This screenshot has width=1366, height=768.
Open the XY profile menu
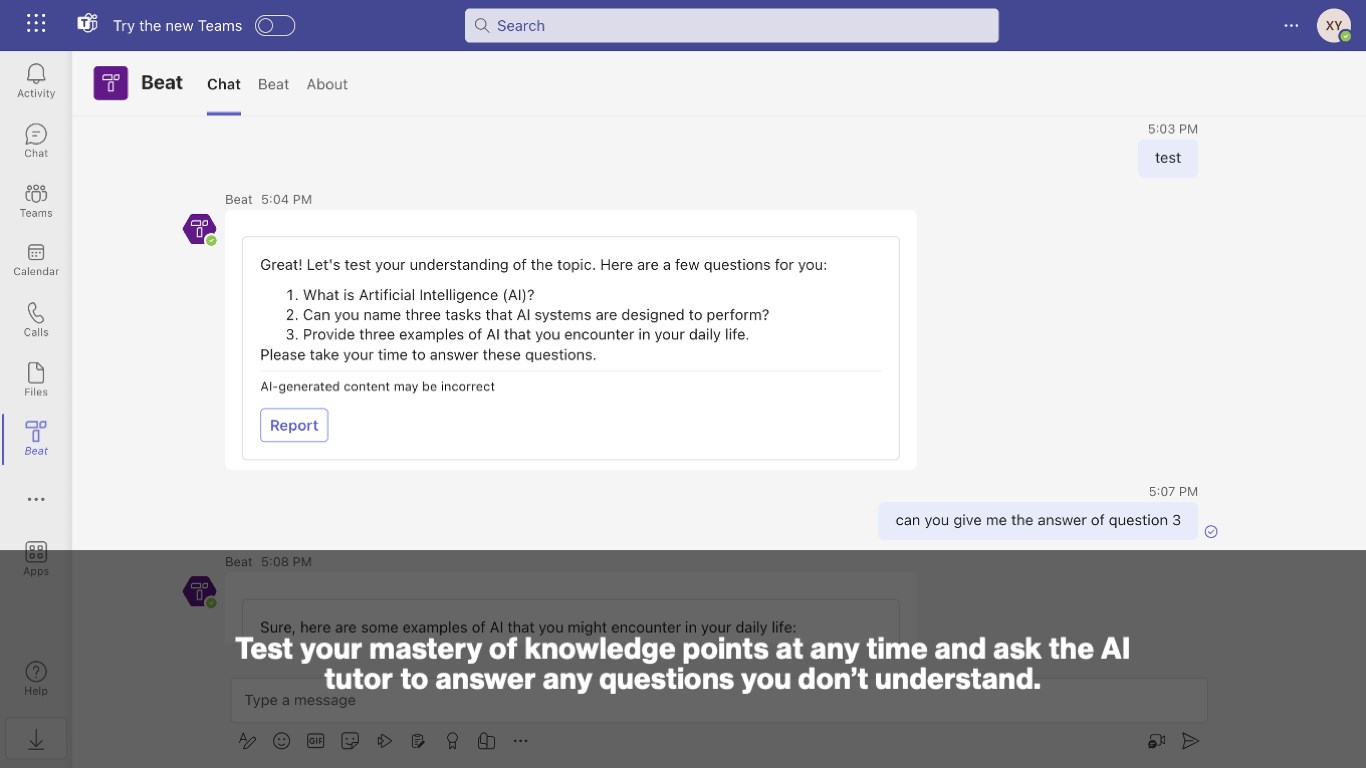[1334, 26]
